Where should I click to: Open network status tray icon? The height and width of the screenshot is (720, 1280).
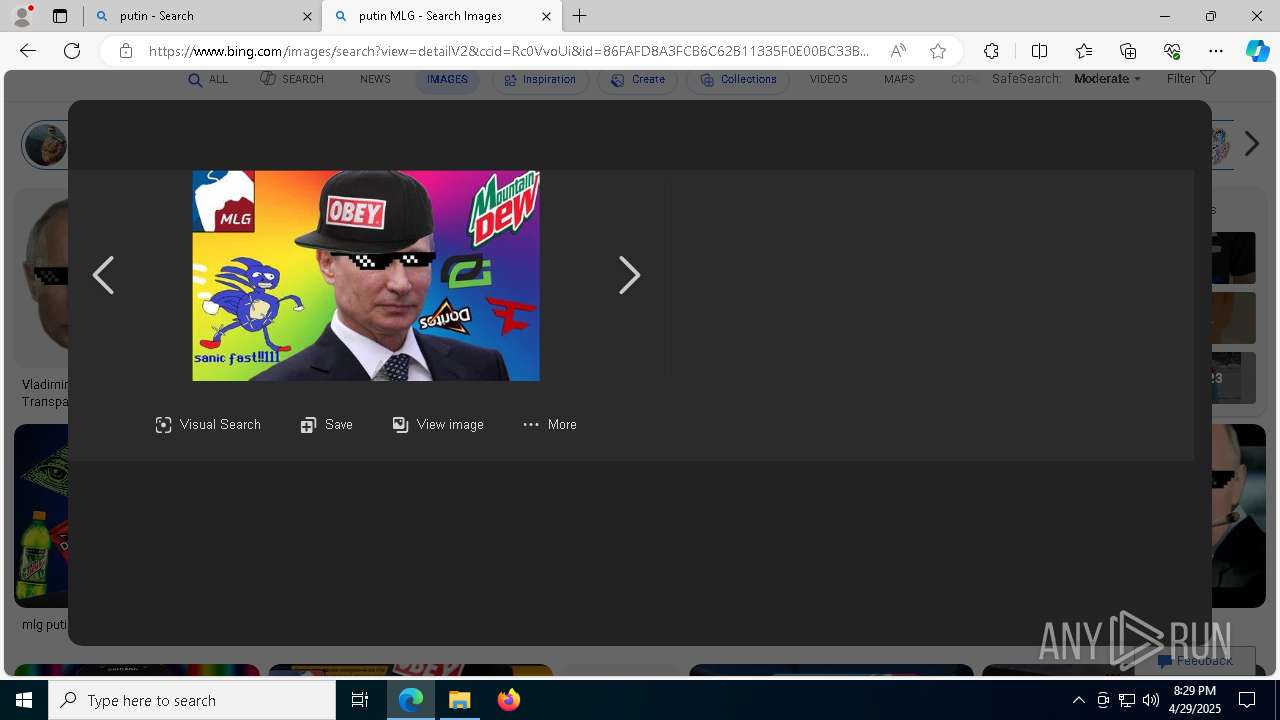click(1127, 700)
